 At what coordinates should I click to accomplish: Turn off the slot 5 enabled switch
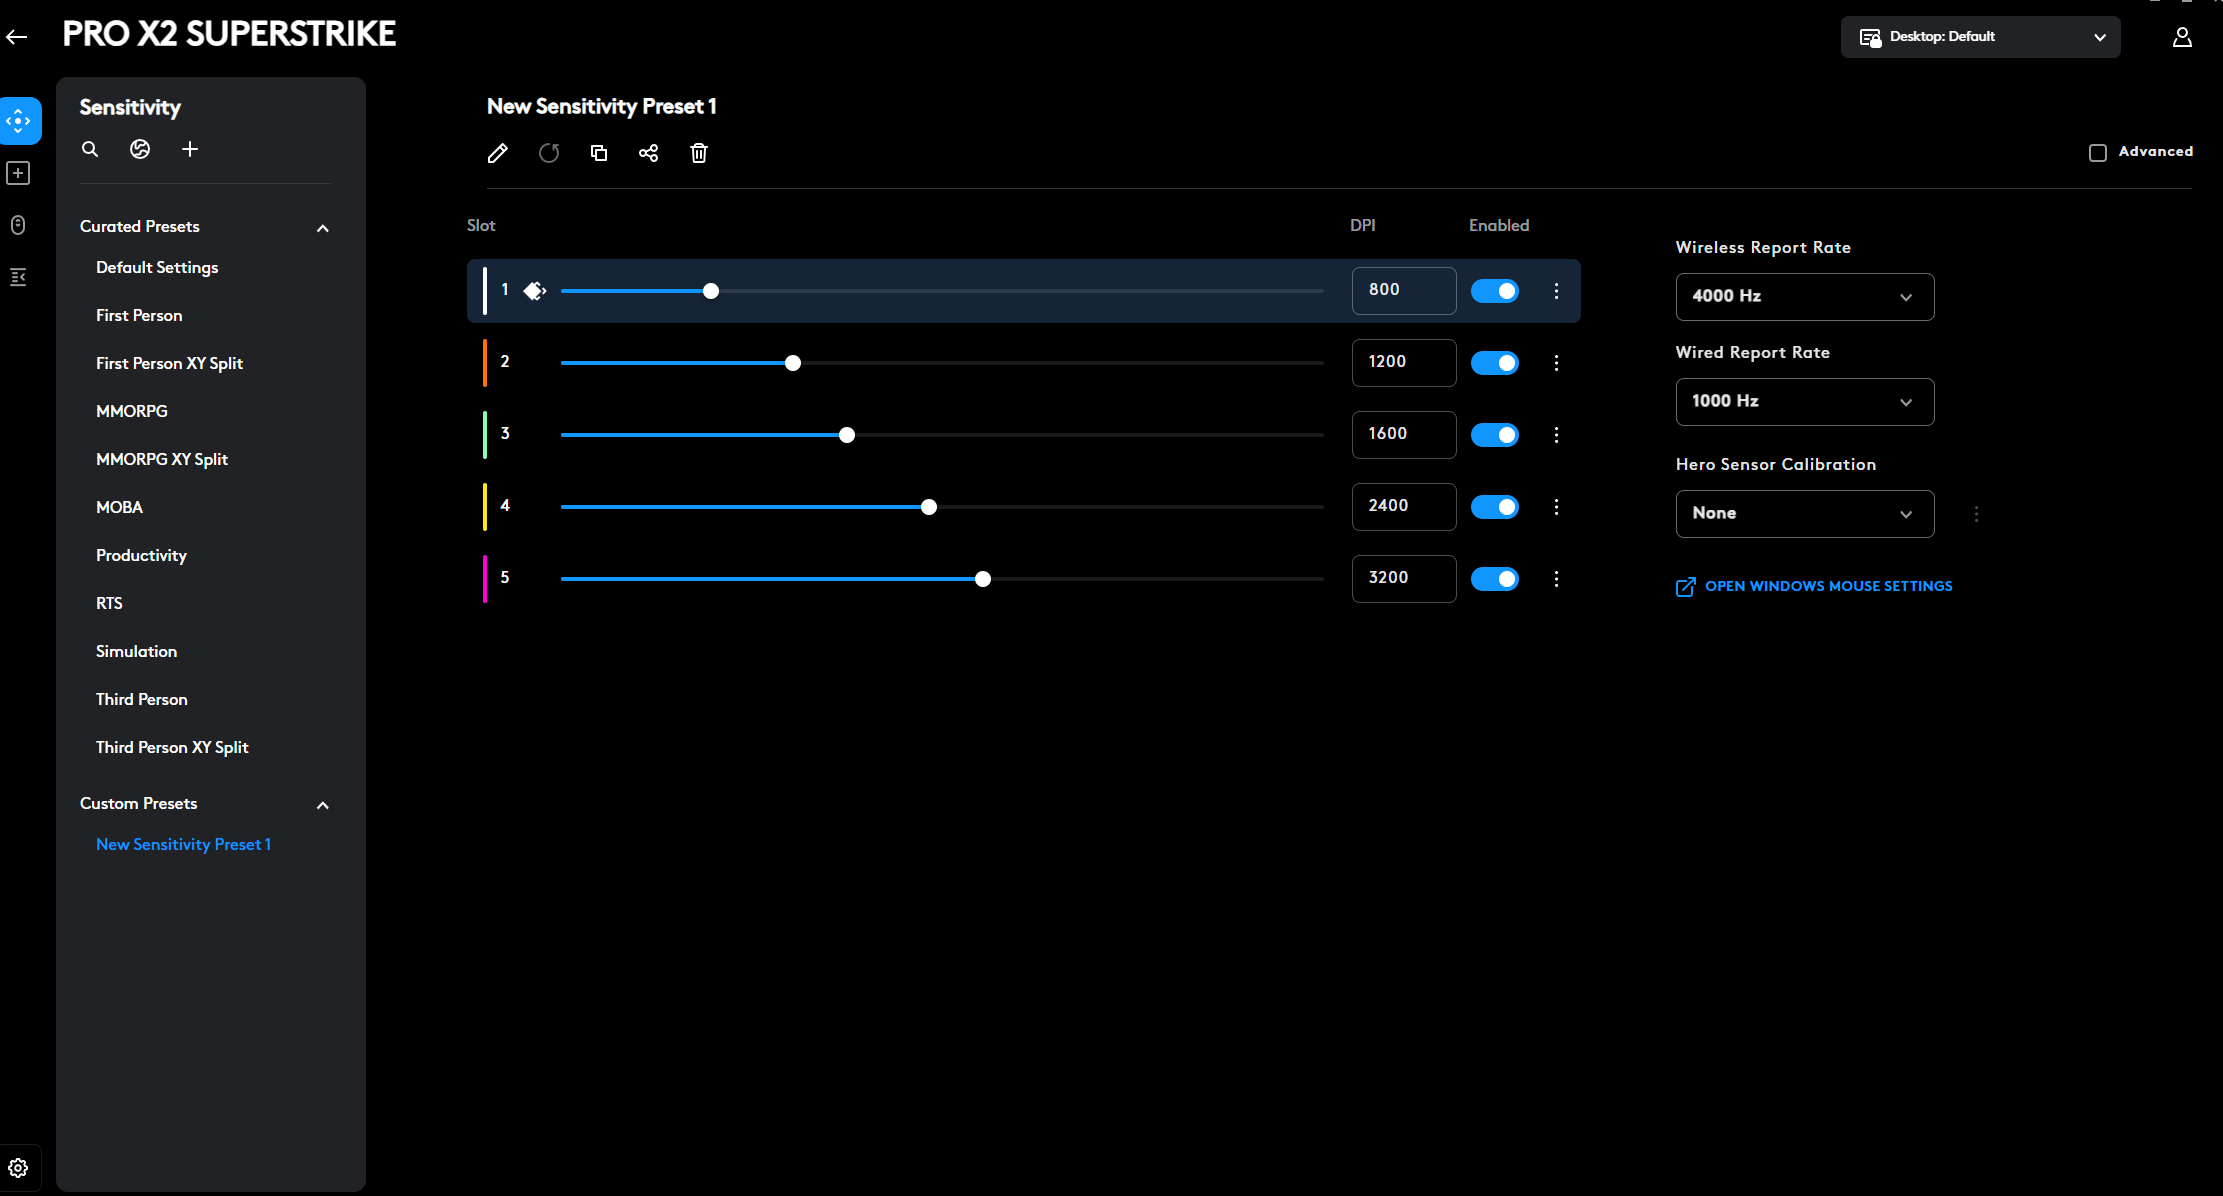1495,579
